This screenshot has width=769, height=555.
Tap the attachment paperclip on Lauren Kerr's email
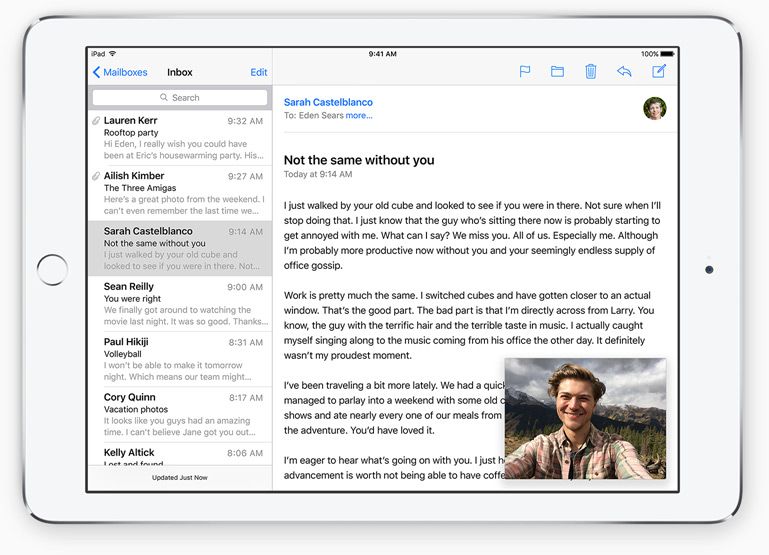click(x=96, y=121)
